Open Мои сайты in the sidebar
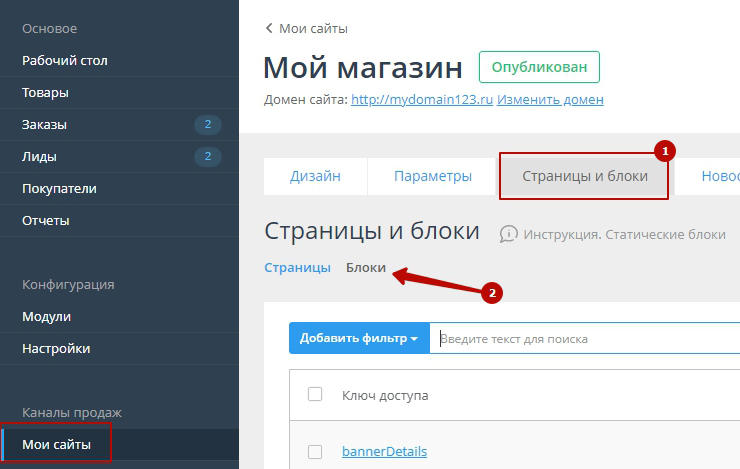This screenshot has width=740, height=469. [x=57, y=445]
